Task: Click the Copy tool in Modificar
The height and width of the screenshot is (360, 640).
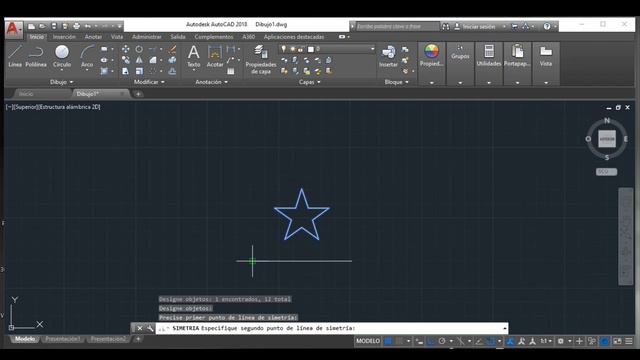Action: tap(125, 60)
